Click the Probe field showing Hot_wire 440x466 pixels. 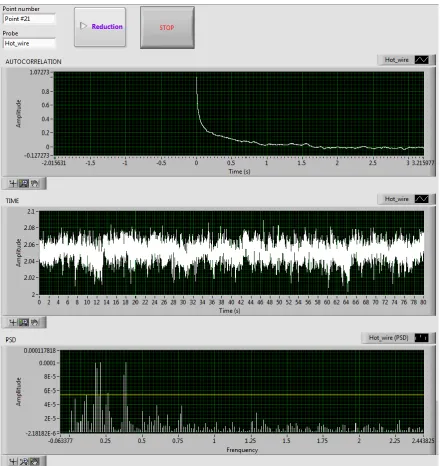pyautogui.click(x=29, y=44)
